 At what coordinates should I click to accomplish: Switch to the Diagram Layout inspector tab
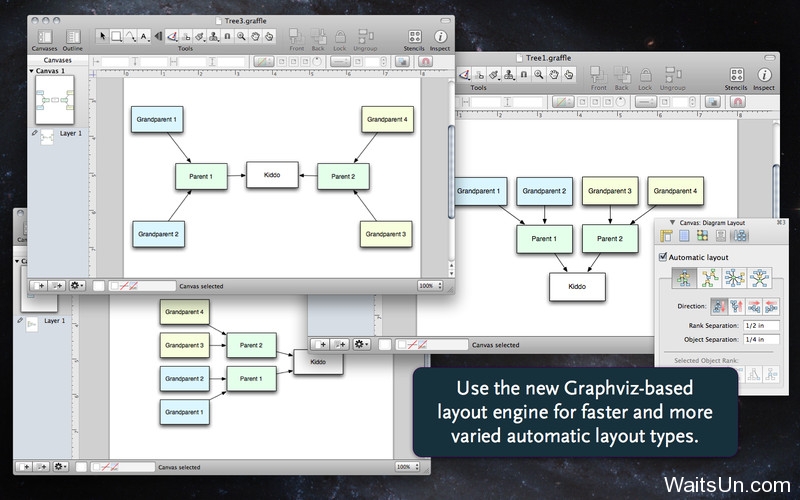740,236
